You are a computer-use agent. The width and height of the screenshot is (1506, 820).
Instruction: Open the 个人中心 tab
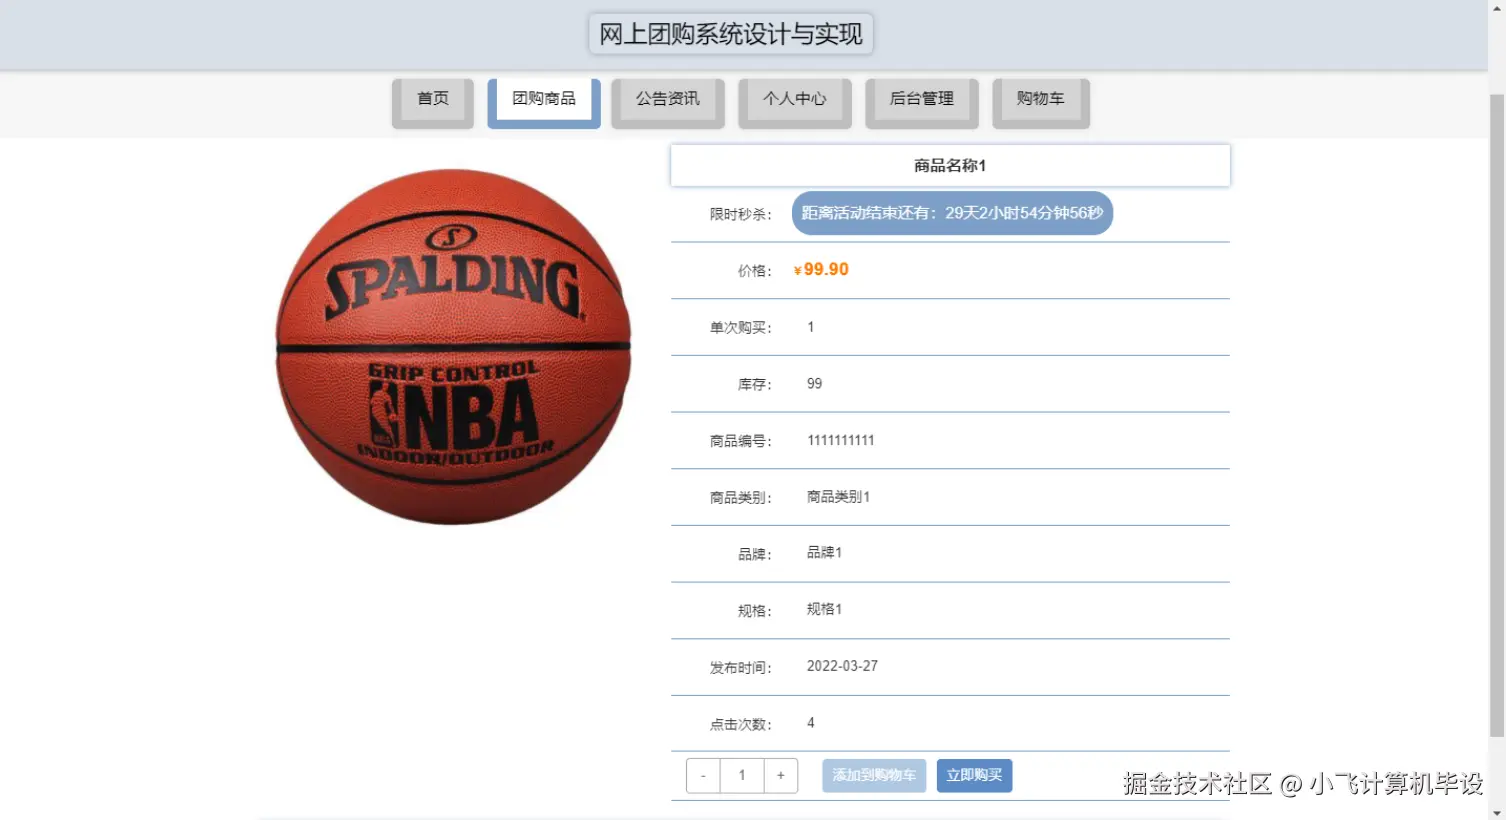795,103
